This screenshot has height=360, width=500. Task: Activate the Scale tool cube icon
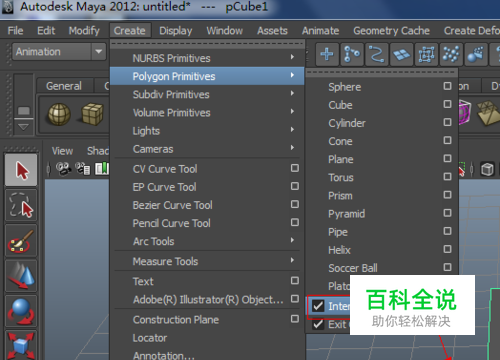click(x=21, y=345)
